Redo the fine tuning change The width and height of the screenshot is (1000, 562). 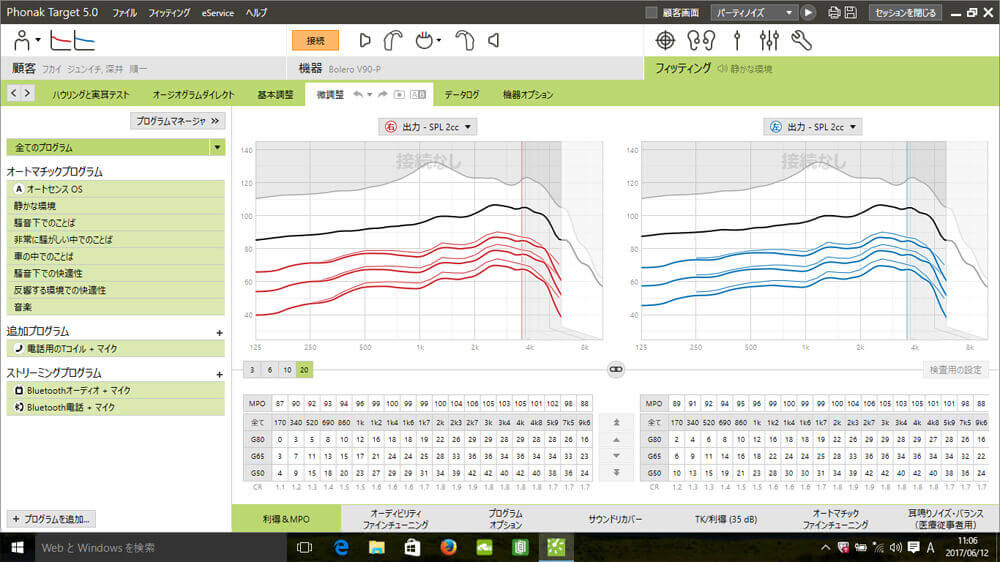(383, 94)
